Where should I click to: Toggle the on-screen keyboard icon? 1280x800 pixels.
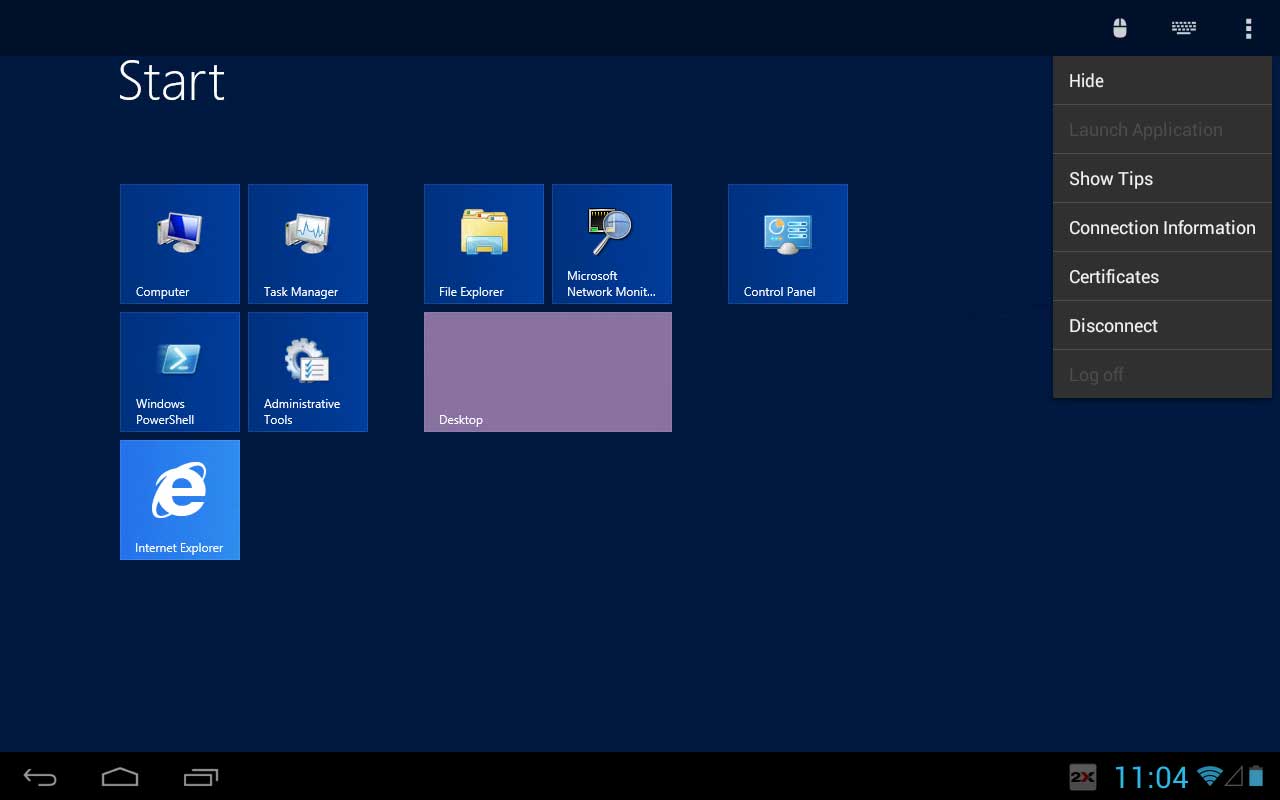(1184, 28)
